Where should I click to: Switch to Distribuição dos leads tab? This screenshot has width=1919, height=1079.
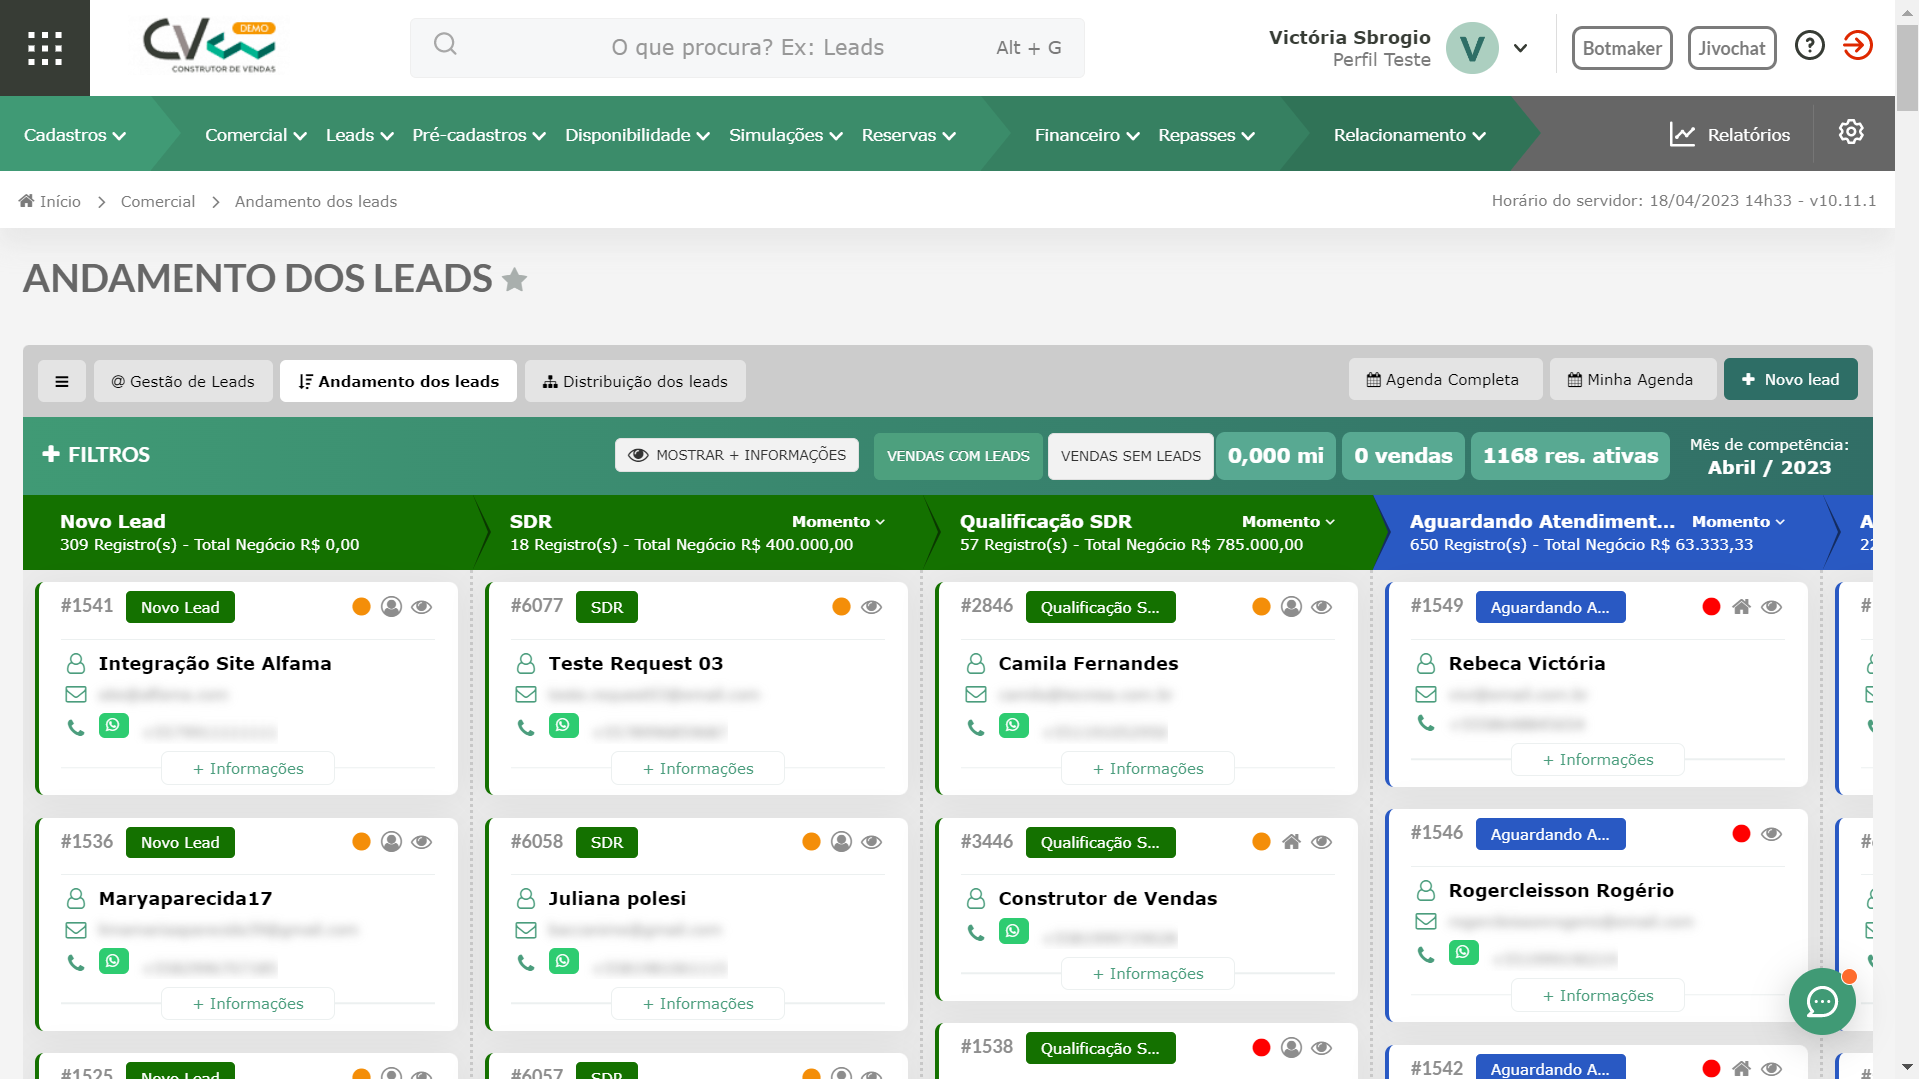(x=635, y=381)
